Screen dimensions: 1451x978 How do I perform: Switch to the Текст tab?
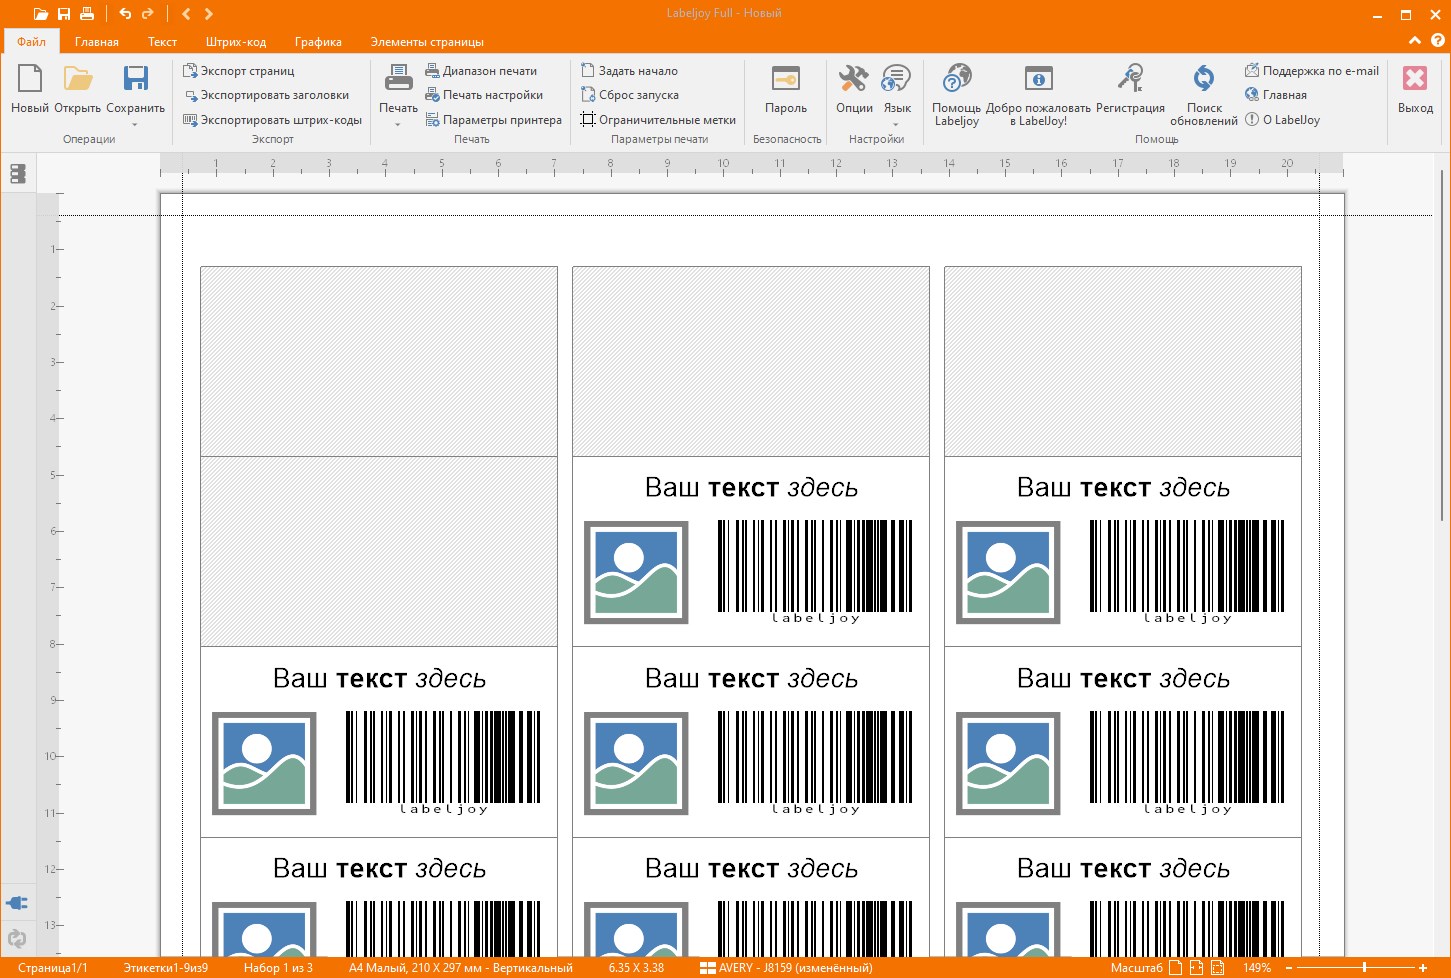click(162, 42)
